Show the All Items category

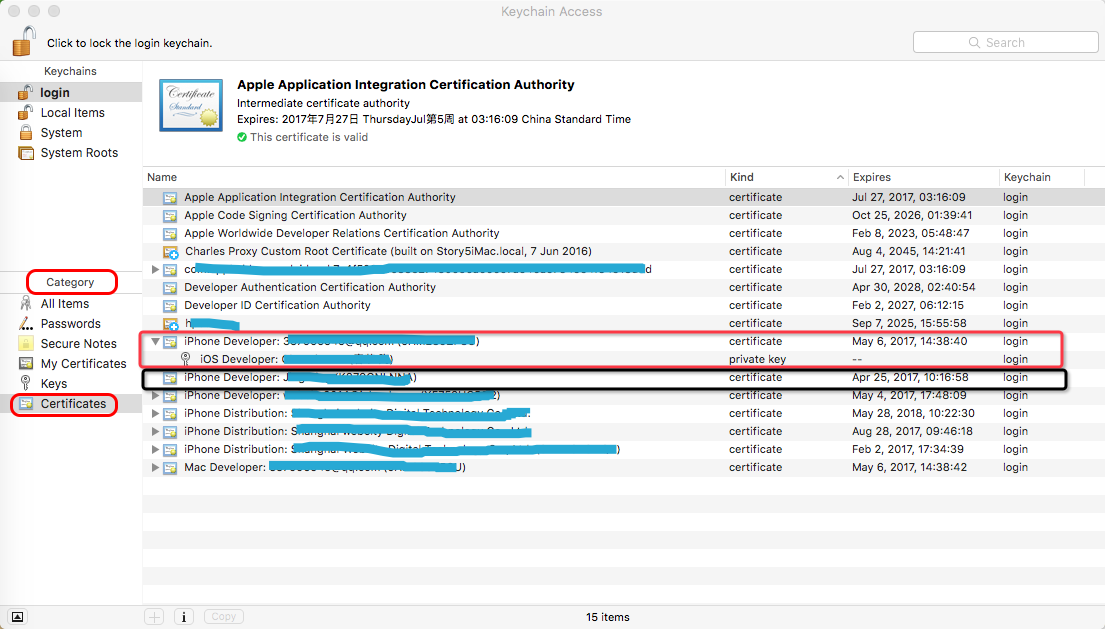[70, 304]
